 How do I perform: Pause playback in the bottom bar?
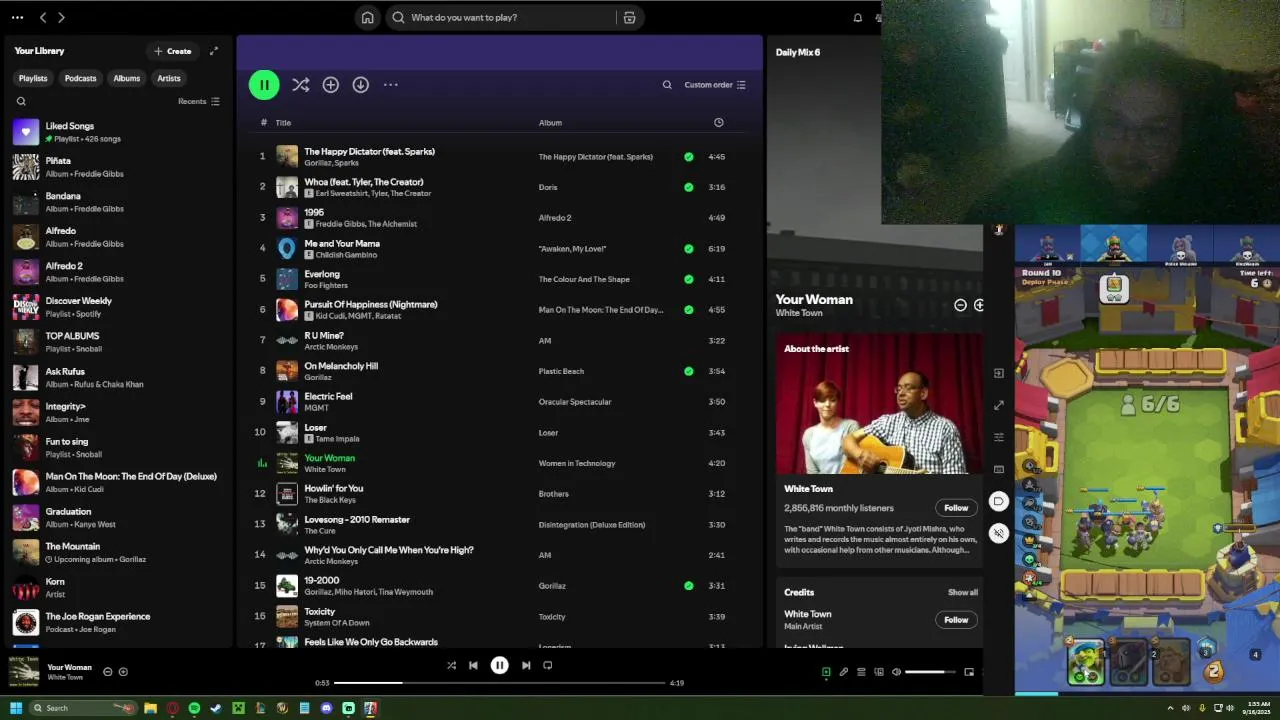click(x=499, y=665)
